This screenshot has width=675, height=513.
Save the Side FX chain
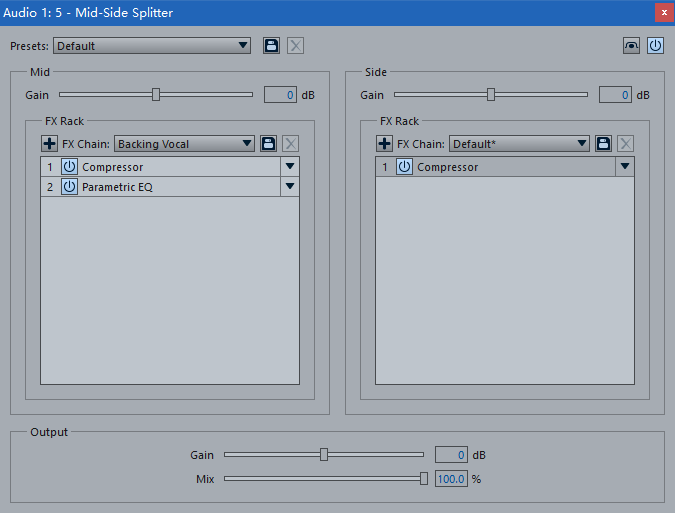(603, 144)
